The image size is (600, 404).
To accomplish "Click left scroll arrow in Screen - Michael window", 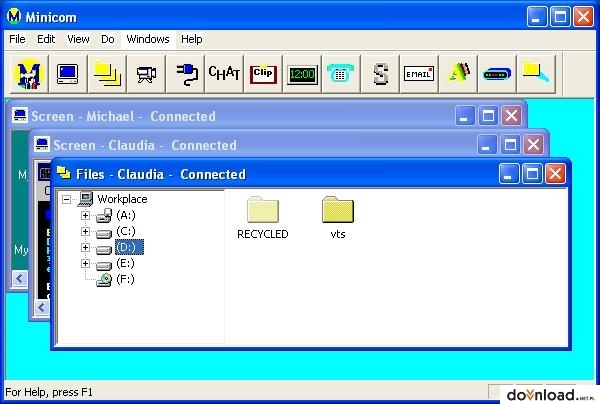I will (20, 278).
